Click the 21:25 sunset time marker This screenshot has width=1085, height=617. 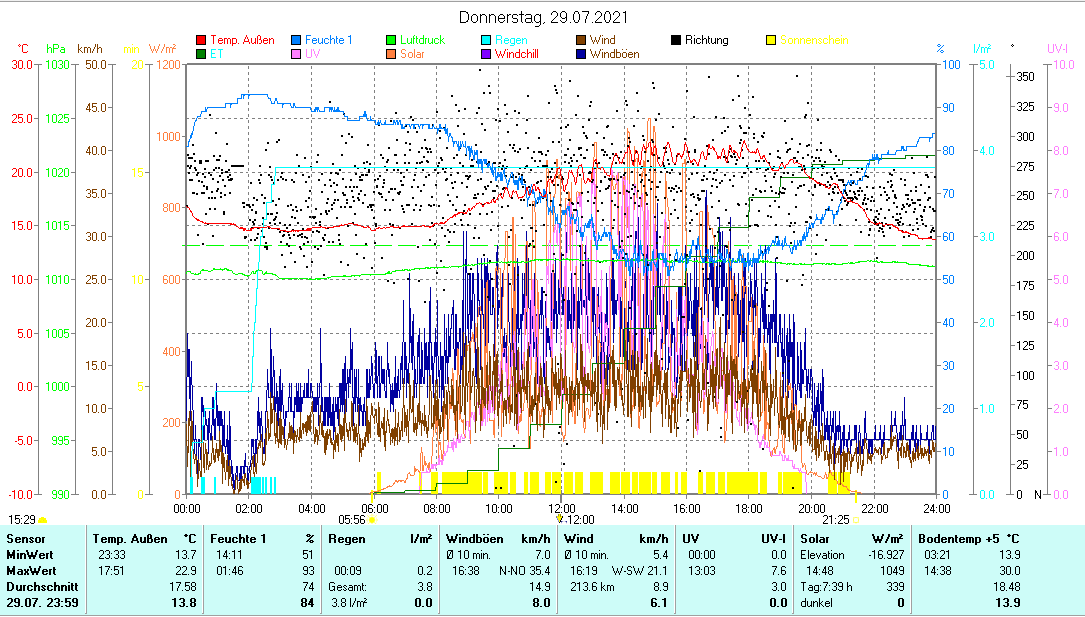tap(835, 519)
